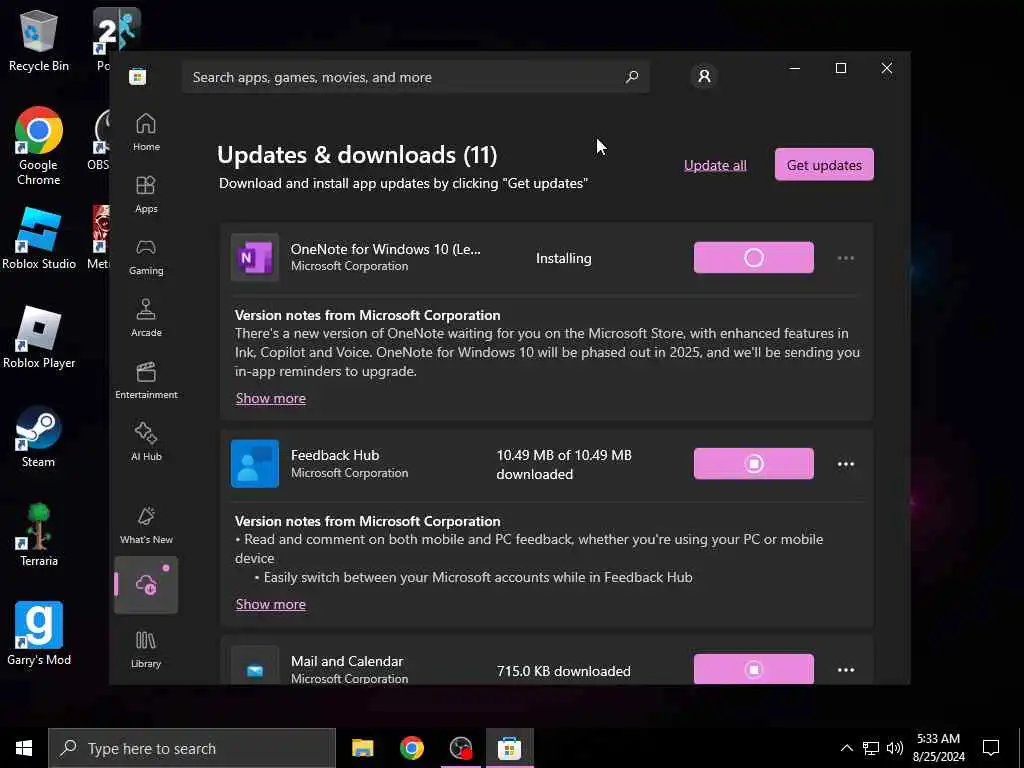This screenshot has width=1024, height=768.
Task: Open the Entertainment section
Action: coord(146,380)
